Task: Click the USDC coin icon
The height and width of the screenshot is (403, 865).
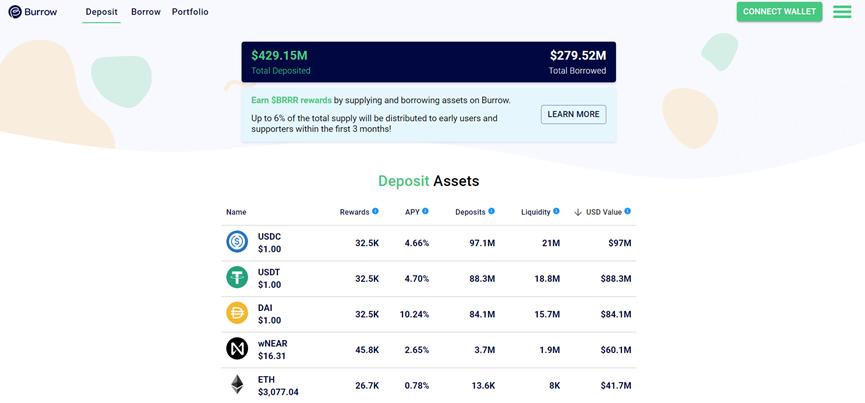Action: pos(237,242)
